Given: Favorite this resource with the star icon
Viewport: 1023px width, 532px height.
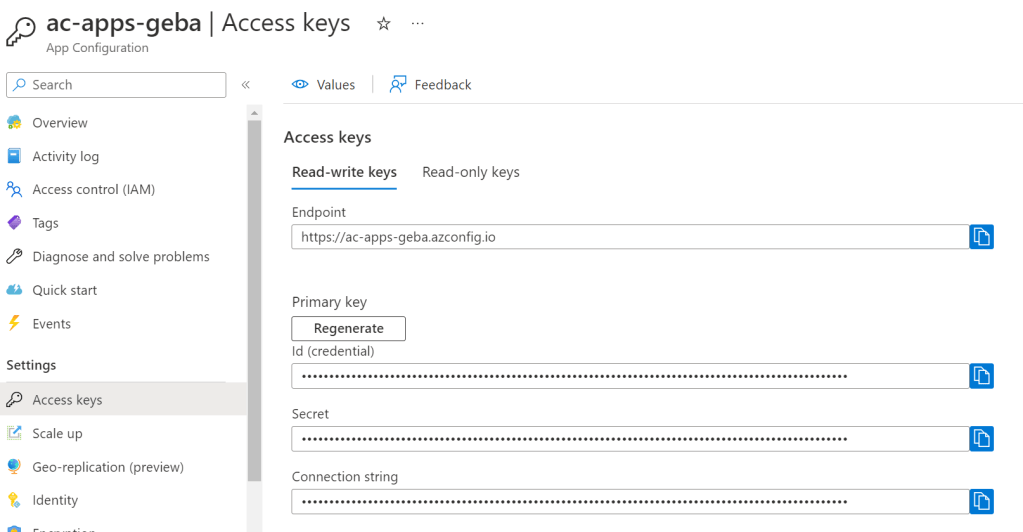Looking at the screenshot, I should 383,24.
